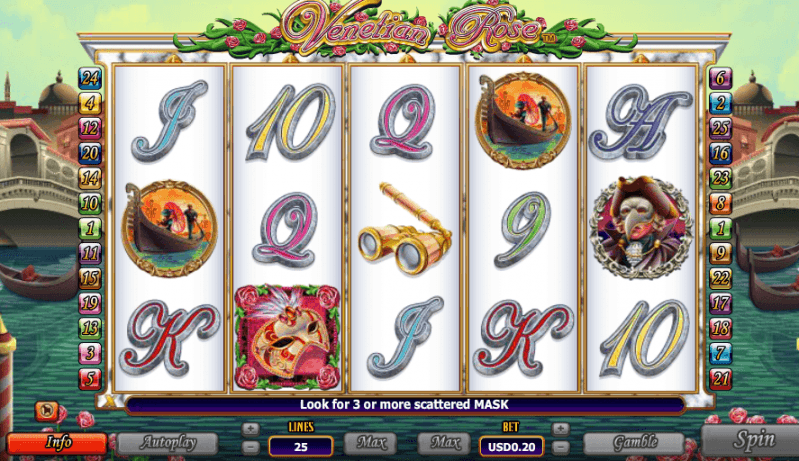Select payline marker 21 on the right
Viewport: 799px width, 461px height.
(720, 378)
